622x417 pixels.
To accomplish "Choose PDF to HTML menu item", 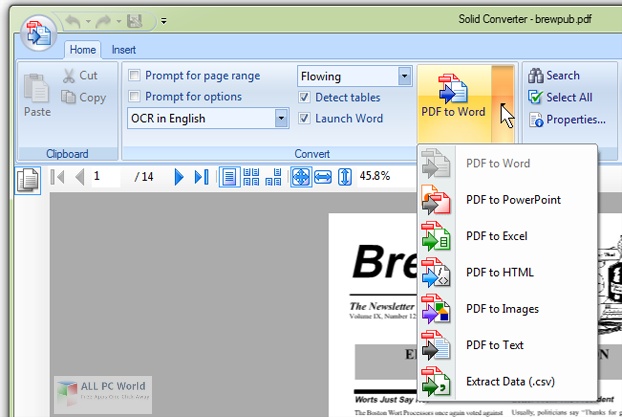I will pos(507,273).
